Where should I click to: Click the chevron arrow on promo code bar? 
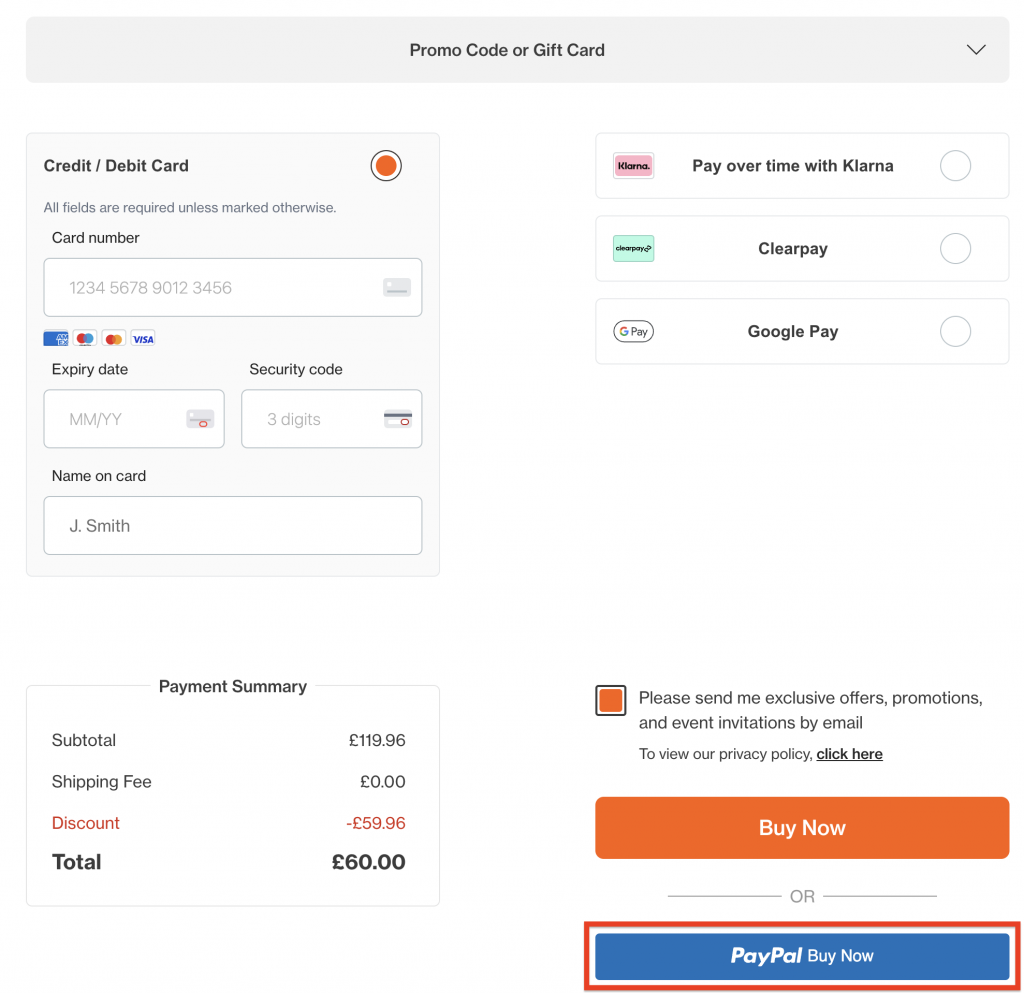click(x=976, y=50)
